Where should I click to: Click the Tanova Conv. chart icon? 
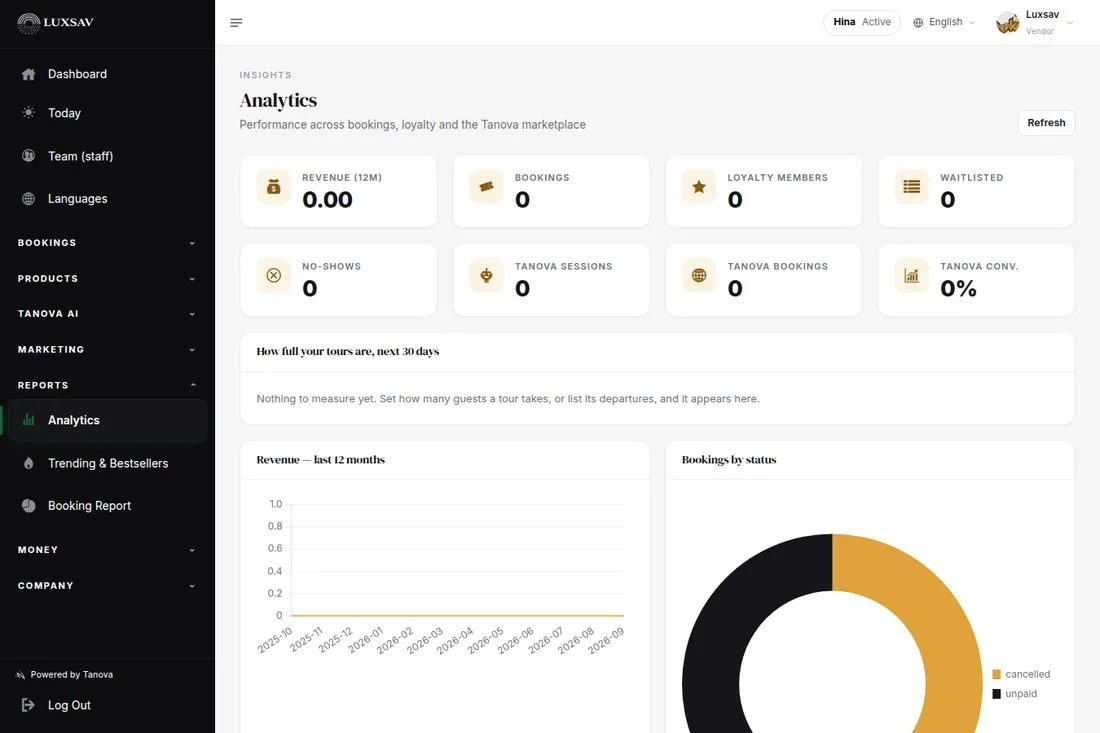tap(911, 276)
